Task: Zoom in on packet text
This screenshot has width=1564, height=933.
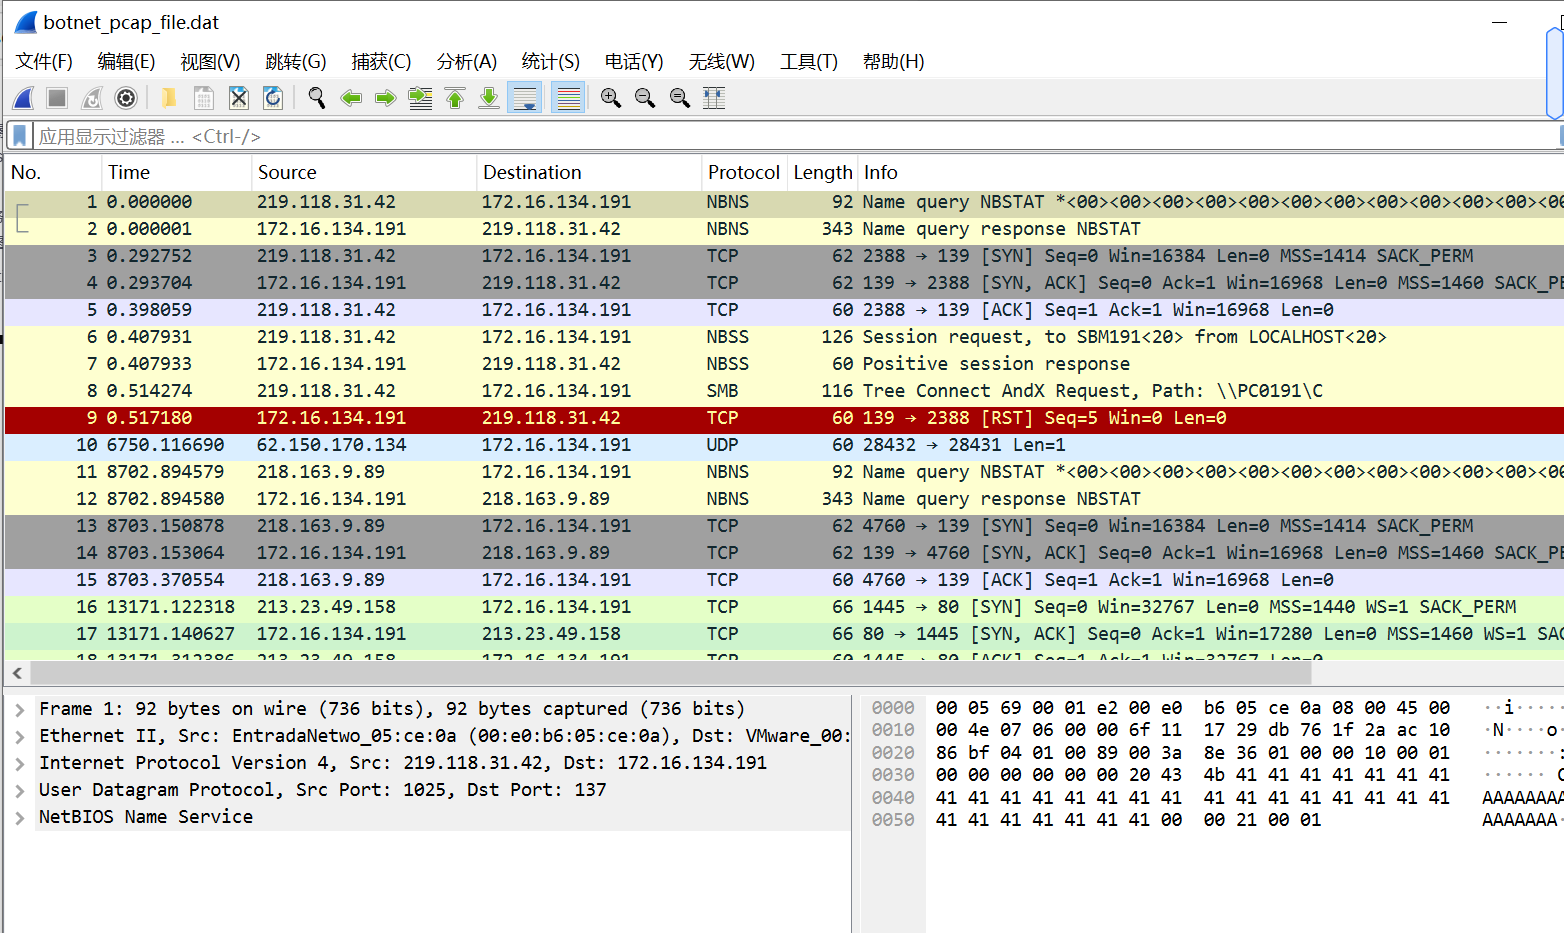Action: (x=611, y=98)
